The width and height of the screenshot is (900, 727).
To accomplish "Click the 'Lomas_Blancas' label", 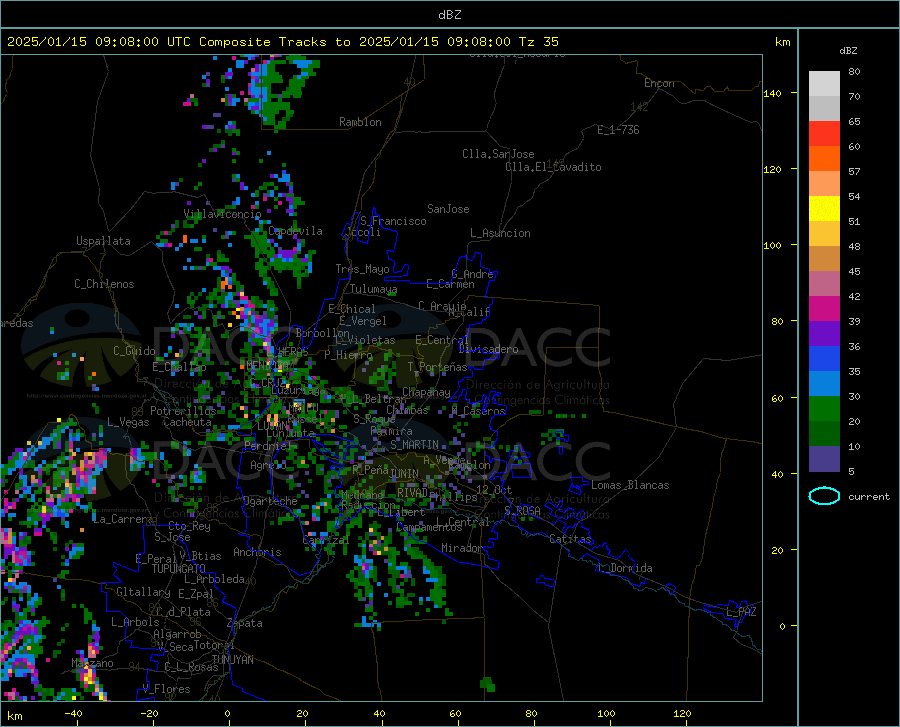I will (630, 485).
